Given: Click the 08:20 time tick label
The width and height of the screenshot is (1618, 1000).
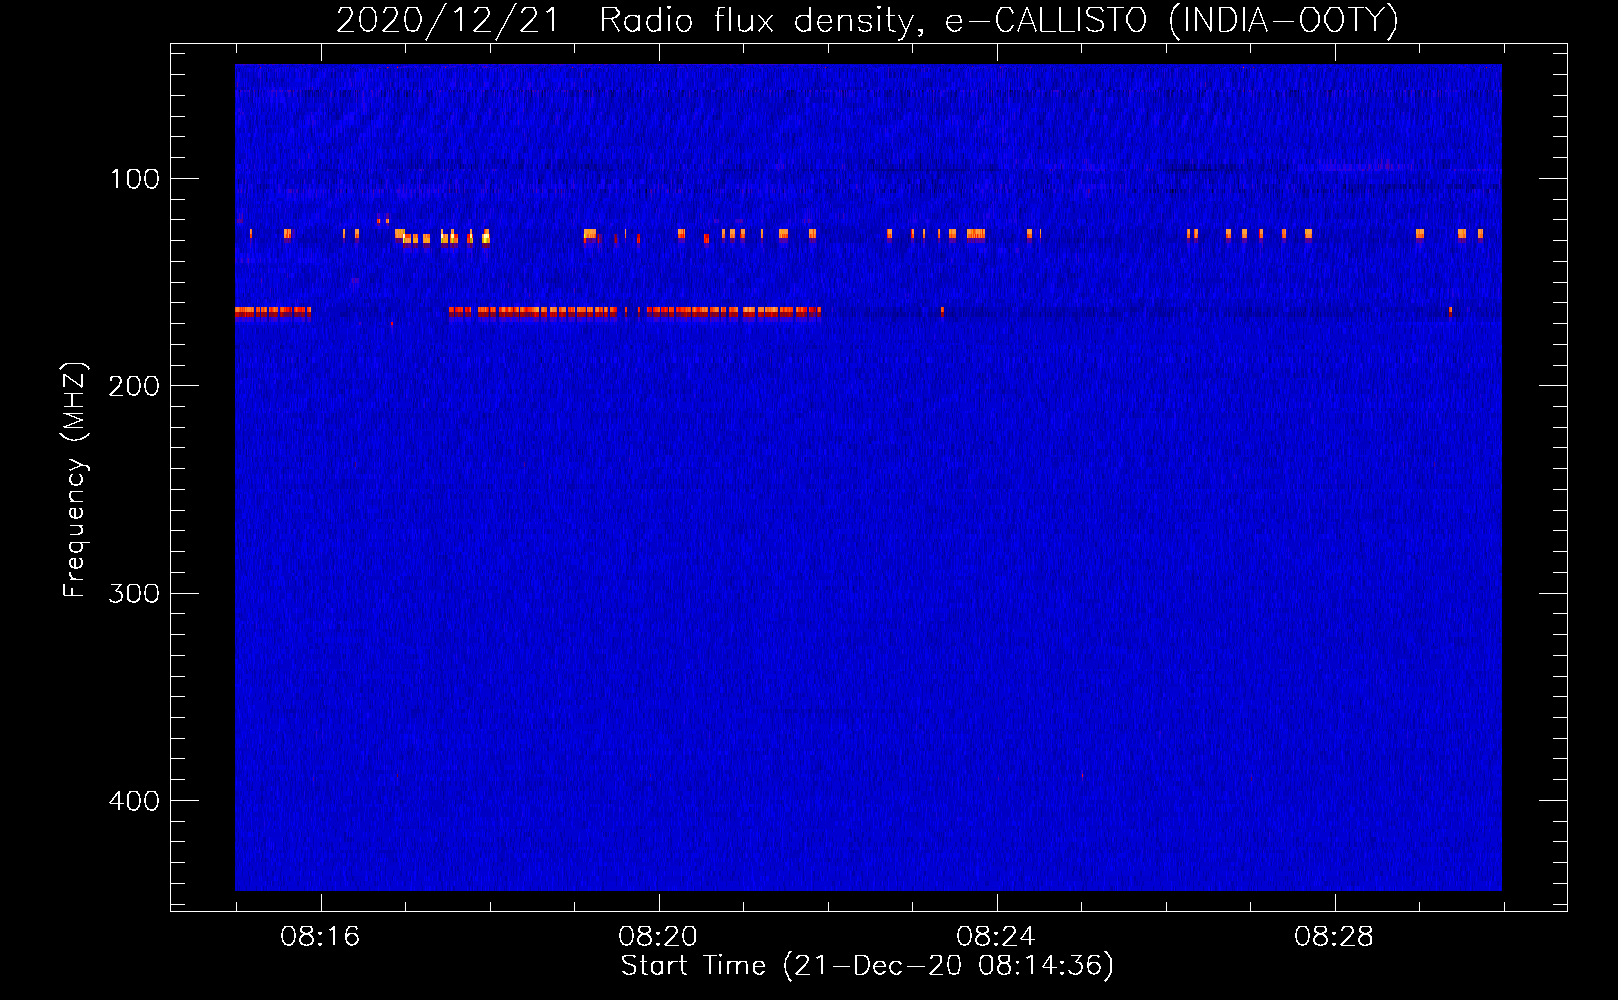Looking at the screenshot, I should tap(658, 937).
